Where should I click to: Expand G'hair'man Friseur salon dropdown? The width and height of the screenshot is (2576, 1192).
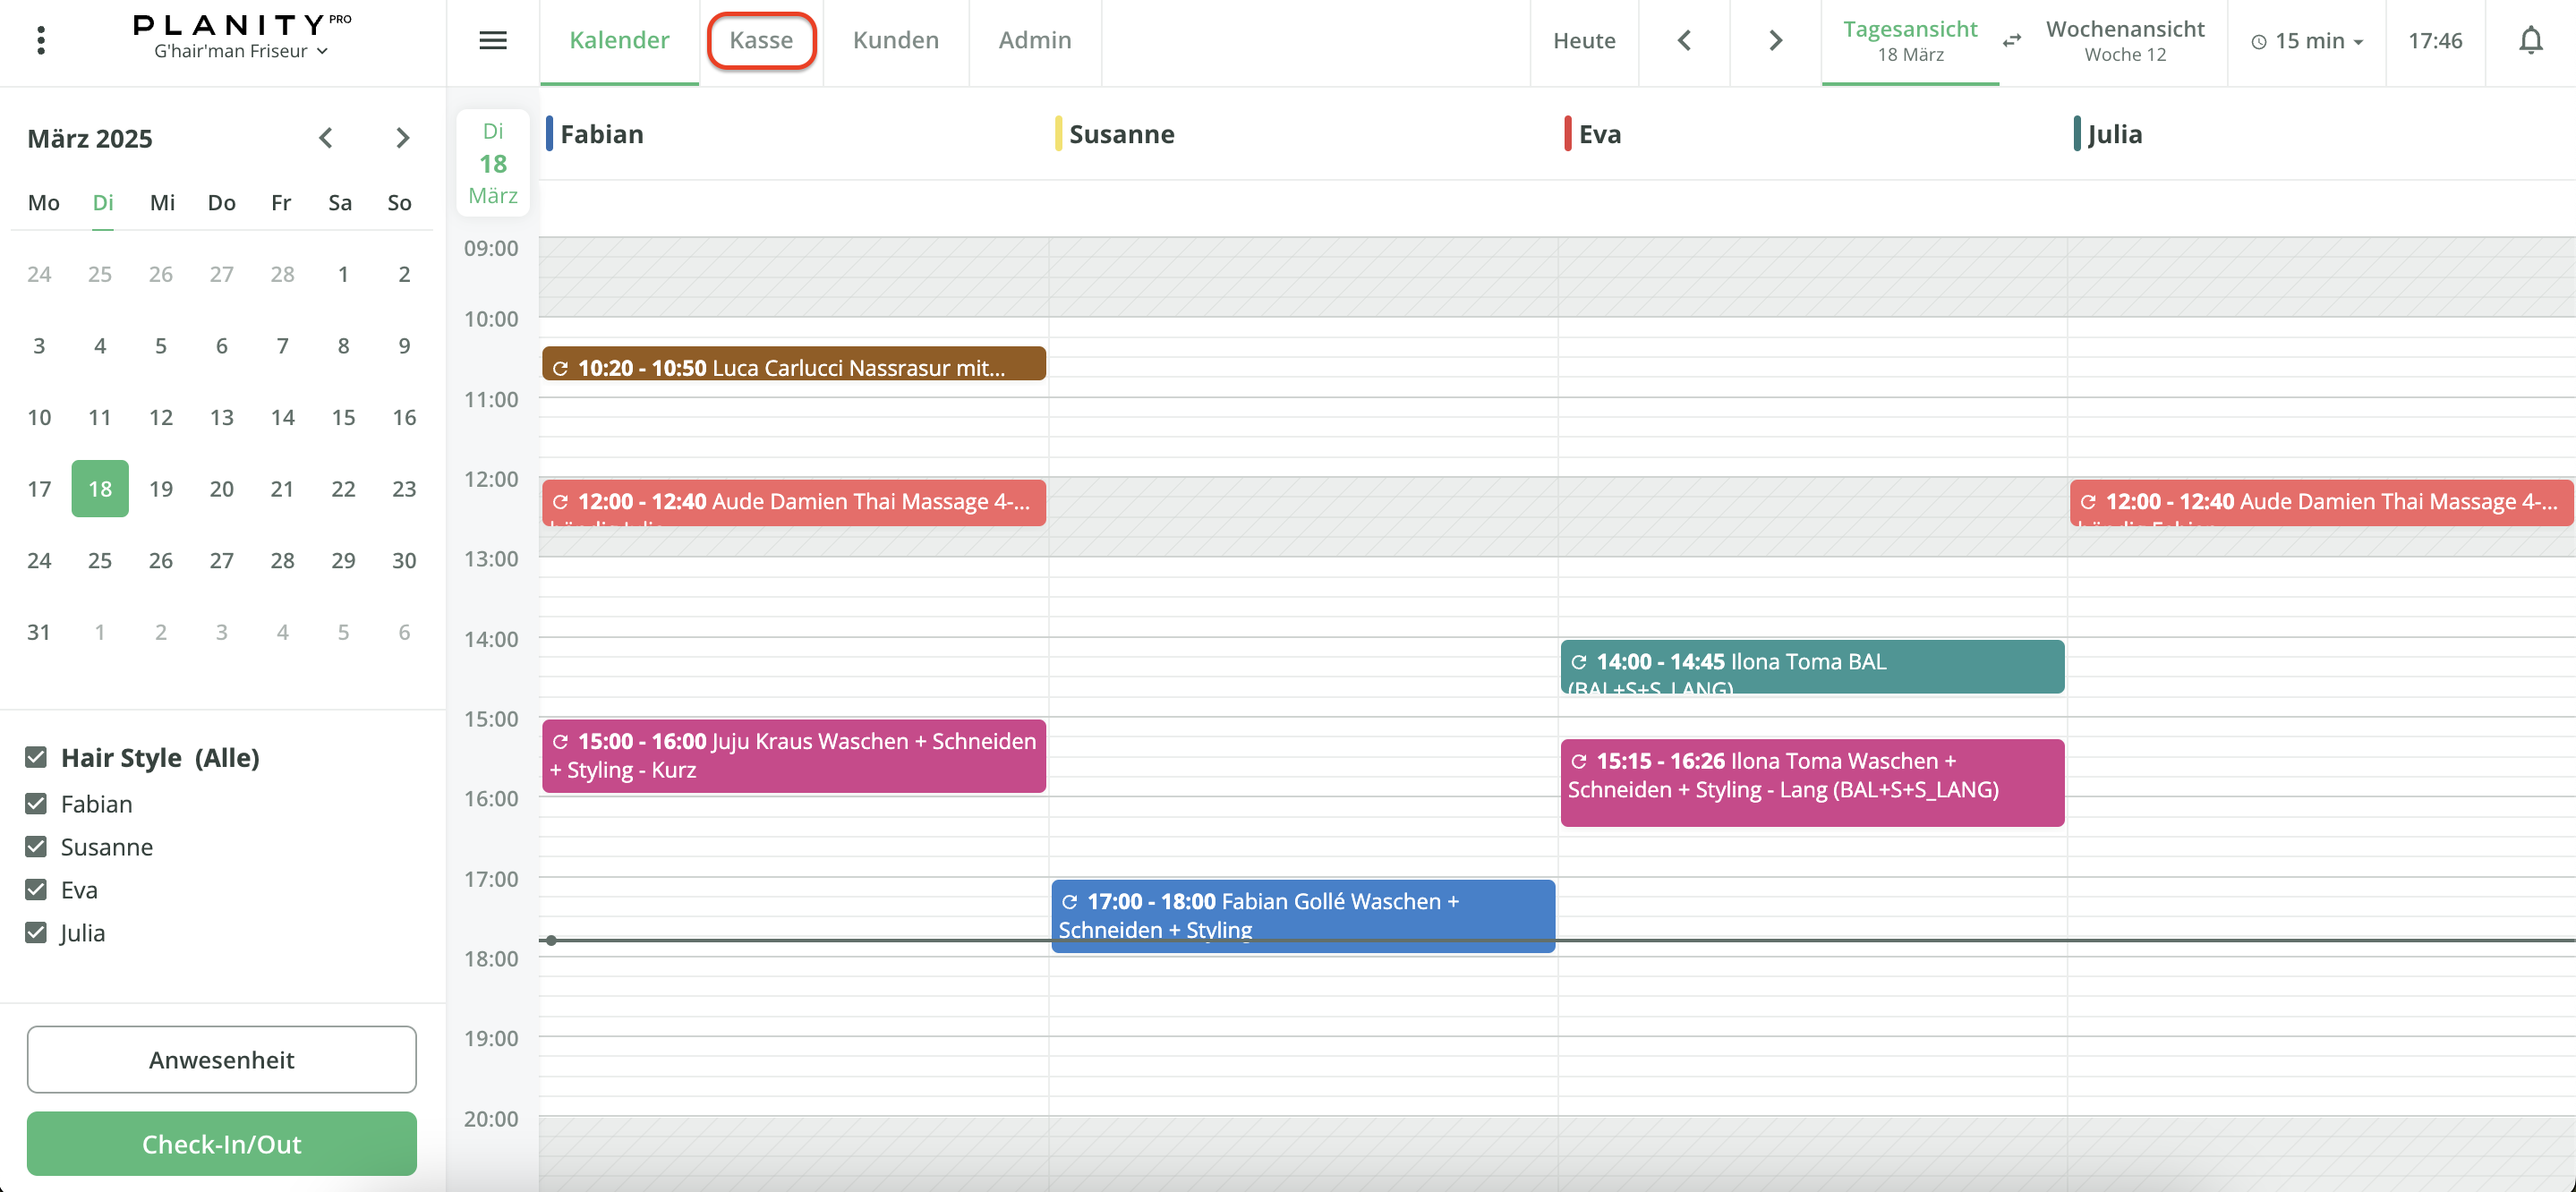coord(241,52)
